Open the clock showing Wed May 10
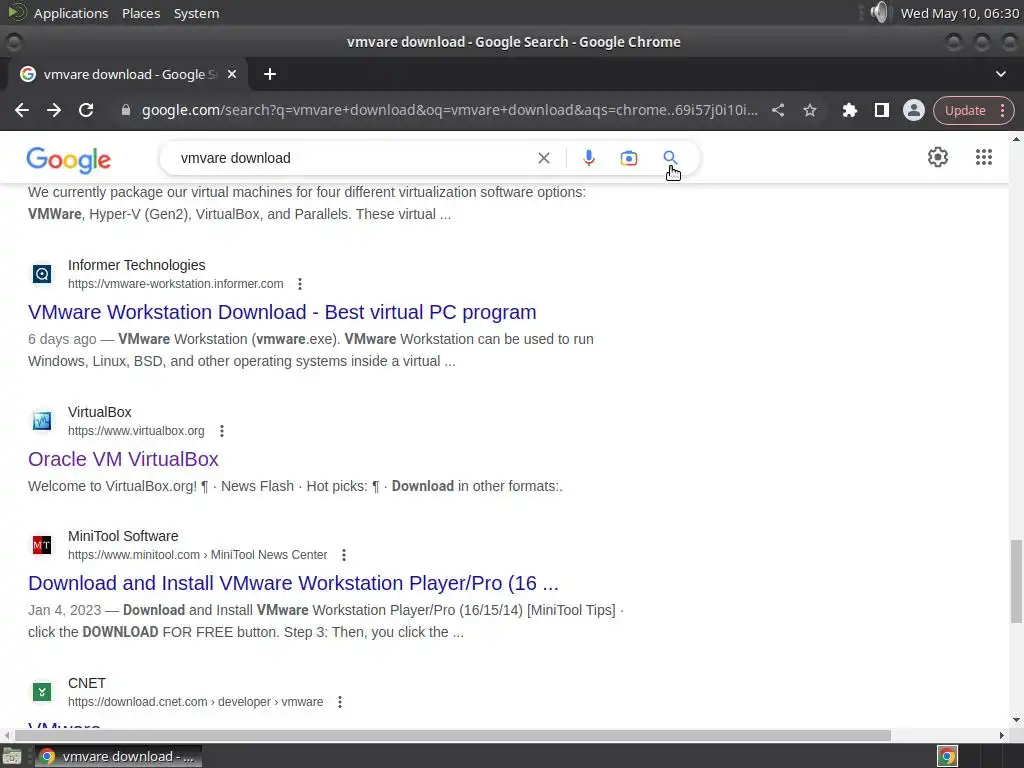This screenshot has height=768, width=1024. click(959, 13)
